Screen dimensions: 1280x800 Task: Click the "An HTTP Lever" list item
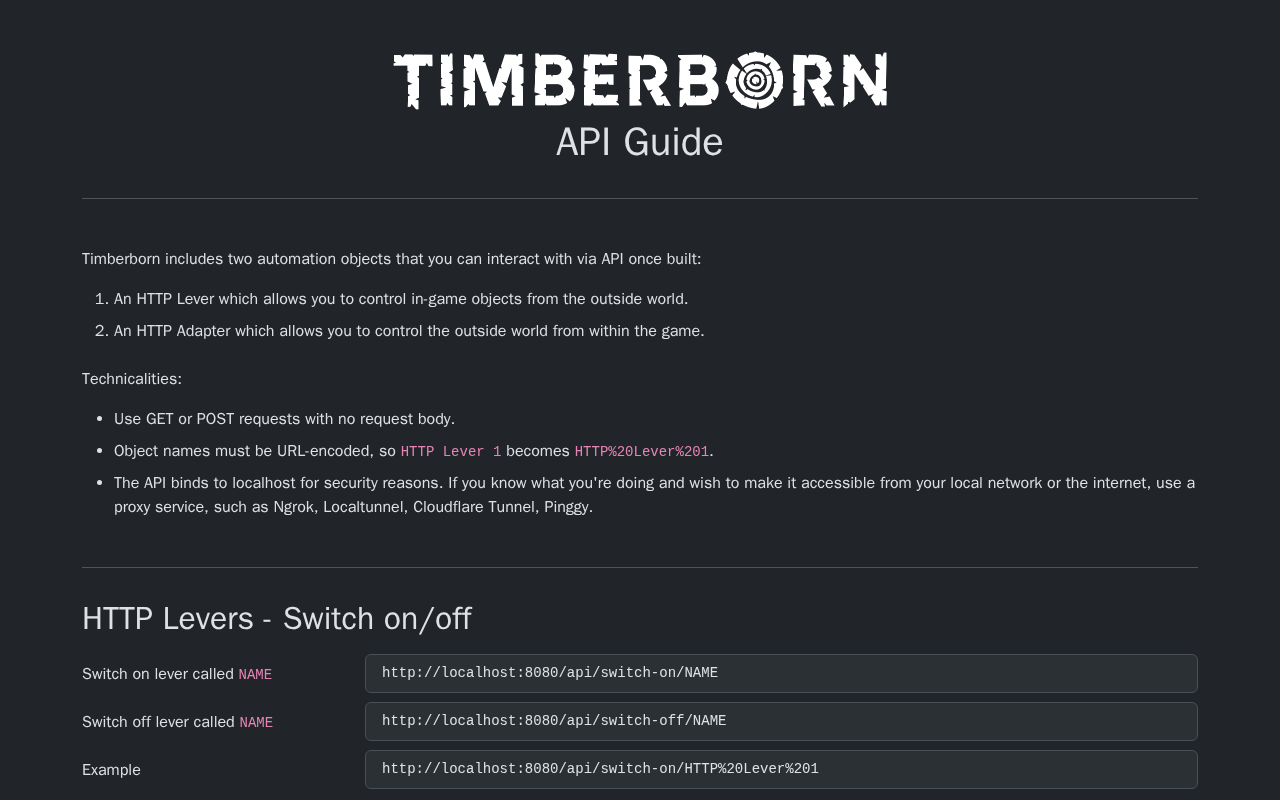tap(400, 299)
